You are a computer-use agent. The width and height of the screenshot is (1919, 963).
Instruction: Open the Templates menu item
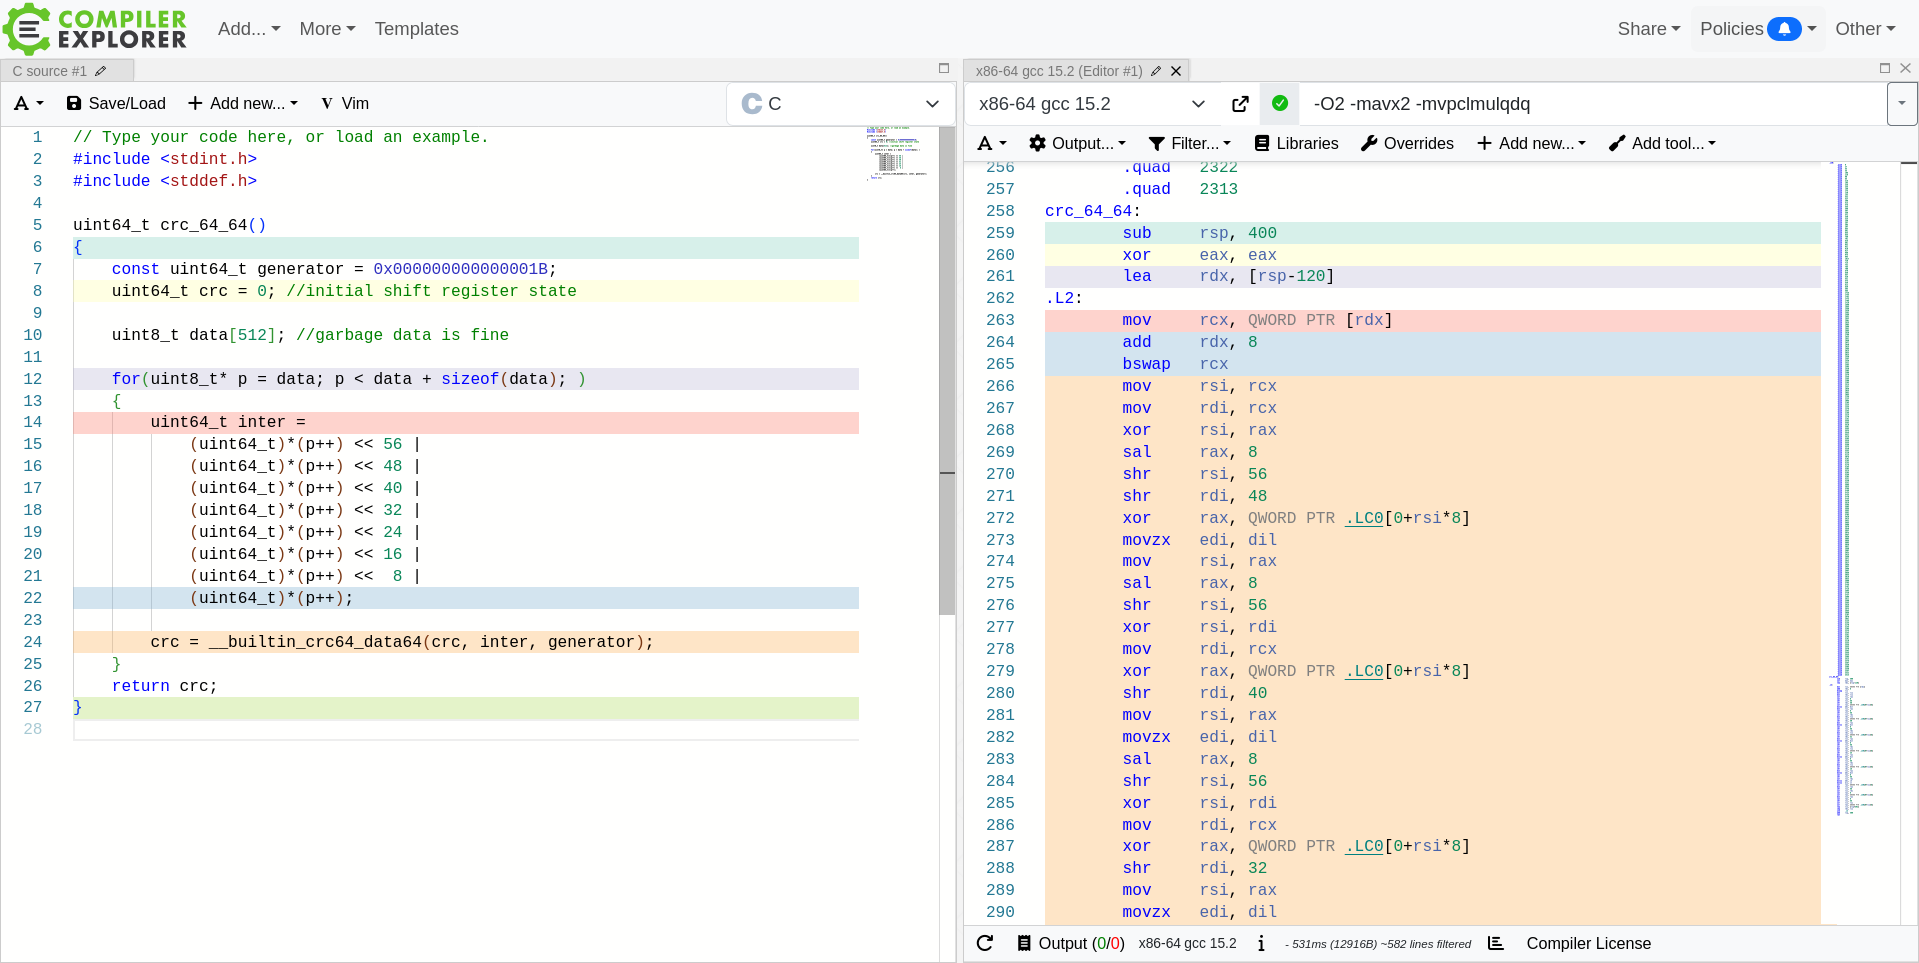coord(416,29)
